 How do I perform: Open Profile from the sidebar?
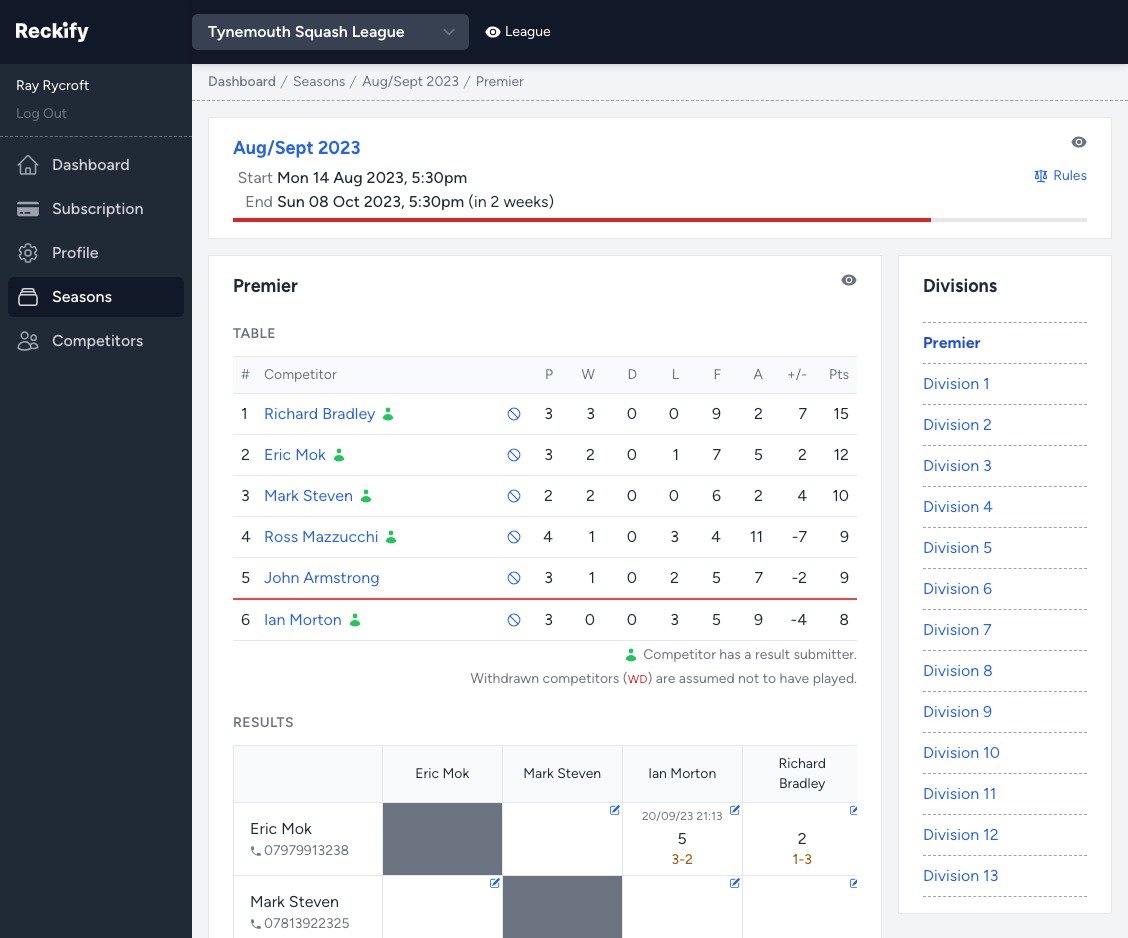click(x=96, y=252)
